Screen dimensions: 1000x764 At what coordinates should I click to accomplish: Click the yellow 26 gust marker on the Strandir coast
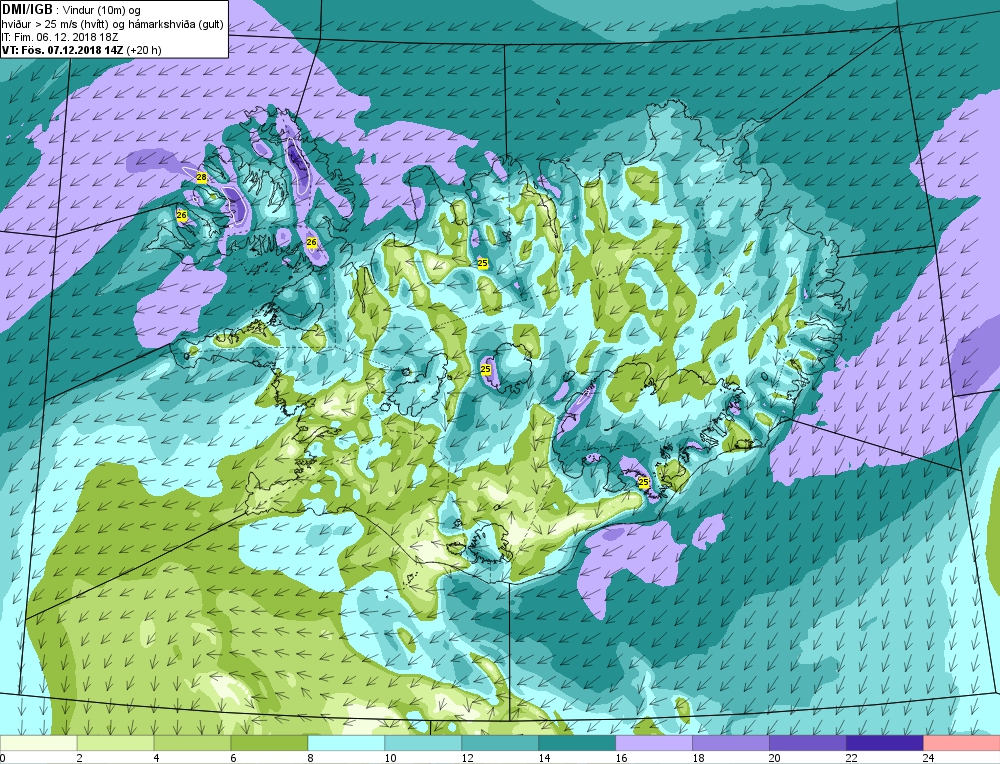pos(312,242)
